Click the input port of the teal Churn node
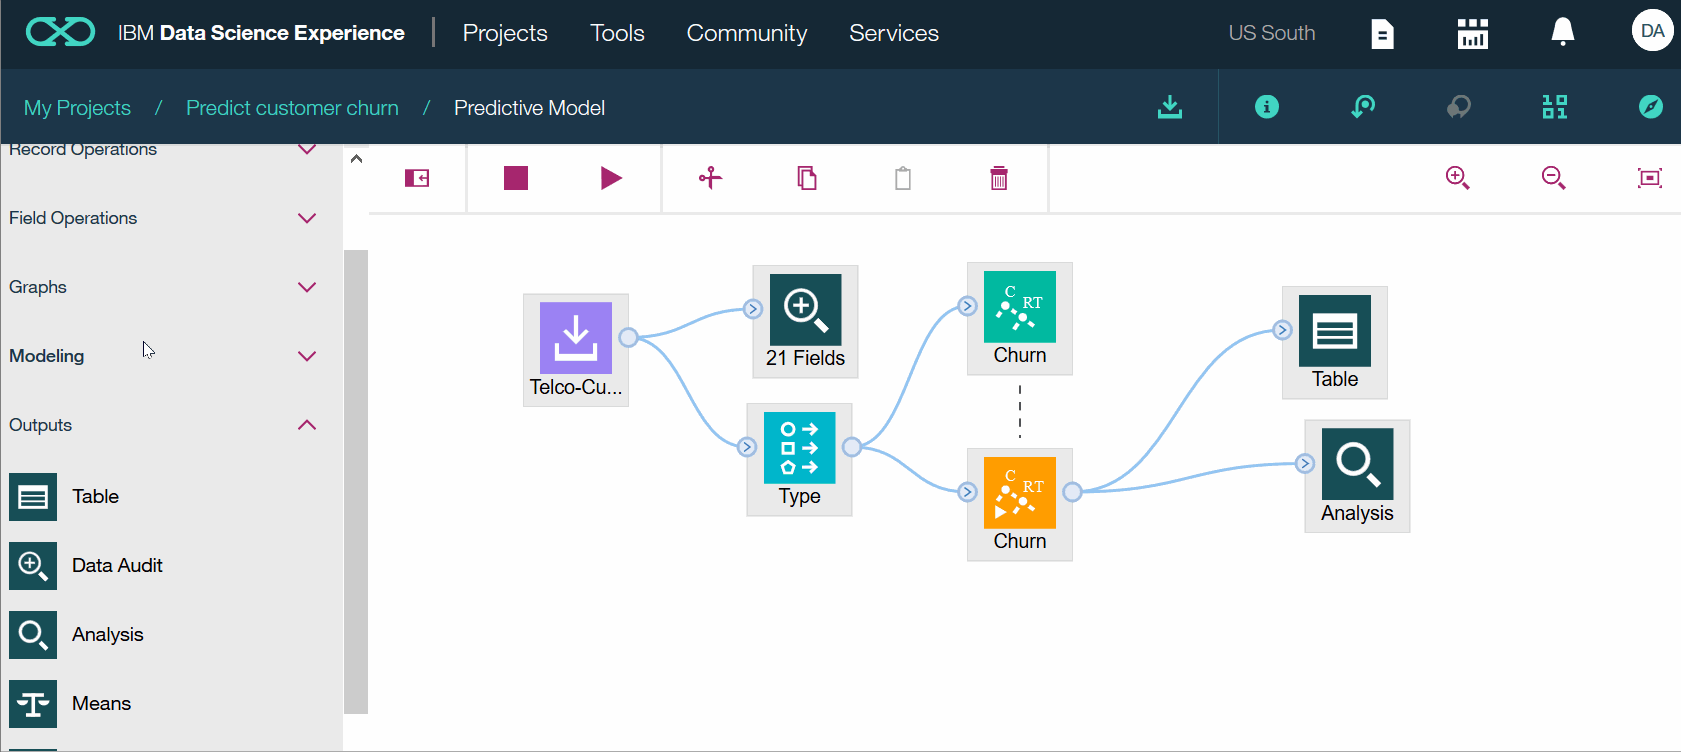The width and height of the screenshot is (1681, 752). coord(967,306)
